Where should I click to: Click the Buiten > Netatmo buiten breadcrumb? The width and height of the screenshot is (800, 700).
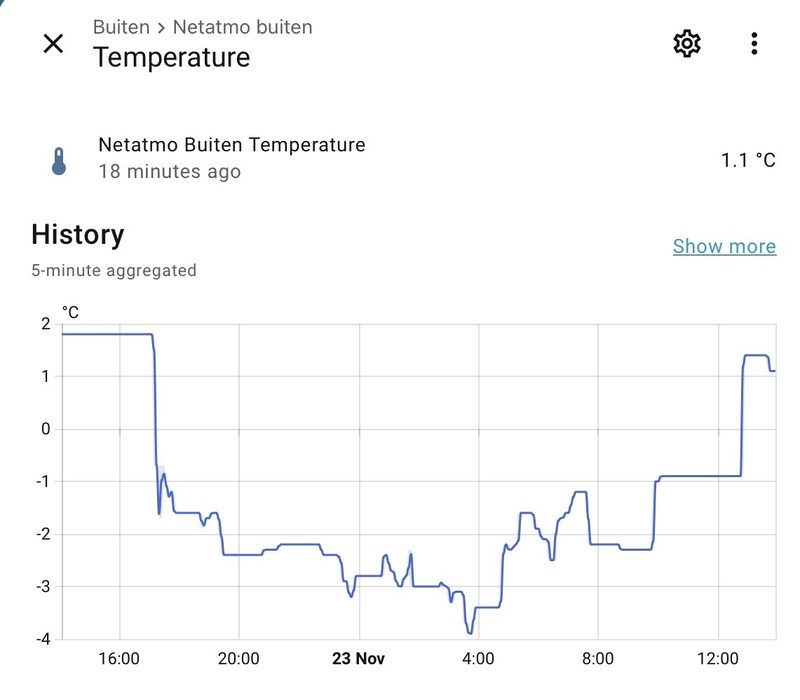(202, 27)
